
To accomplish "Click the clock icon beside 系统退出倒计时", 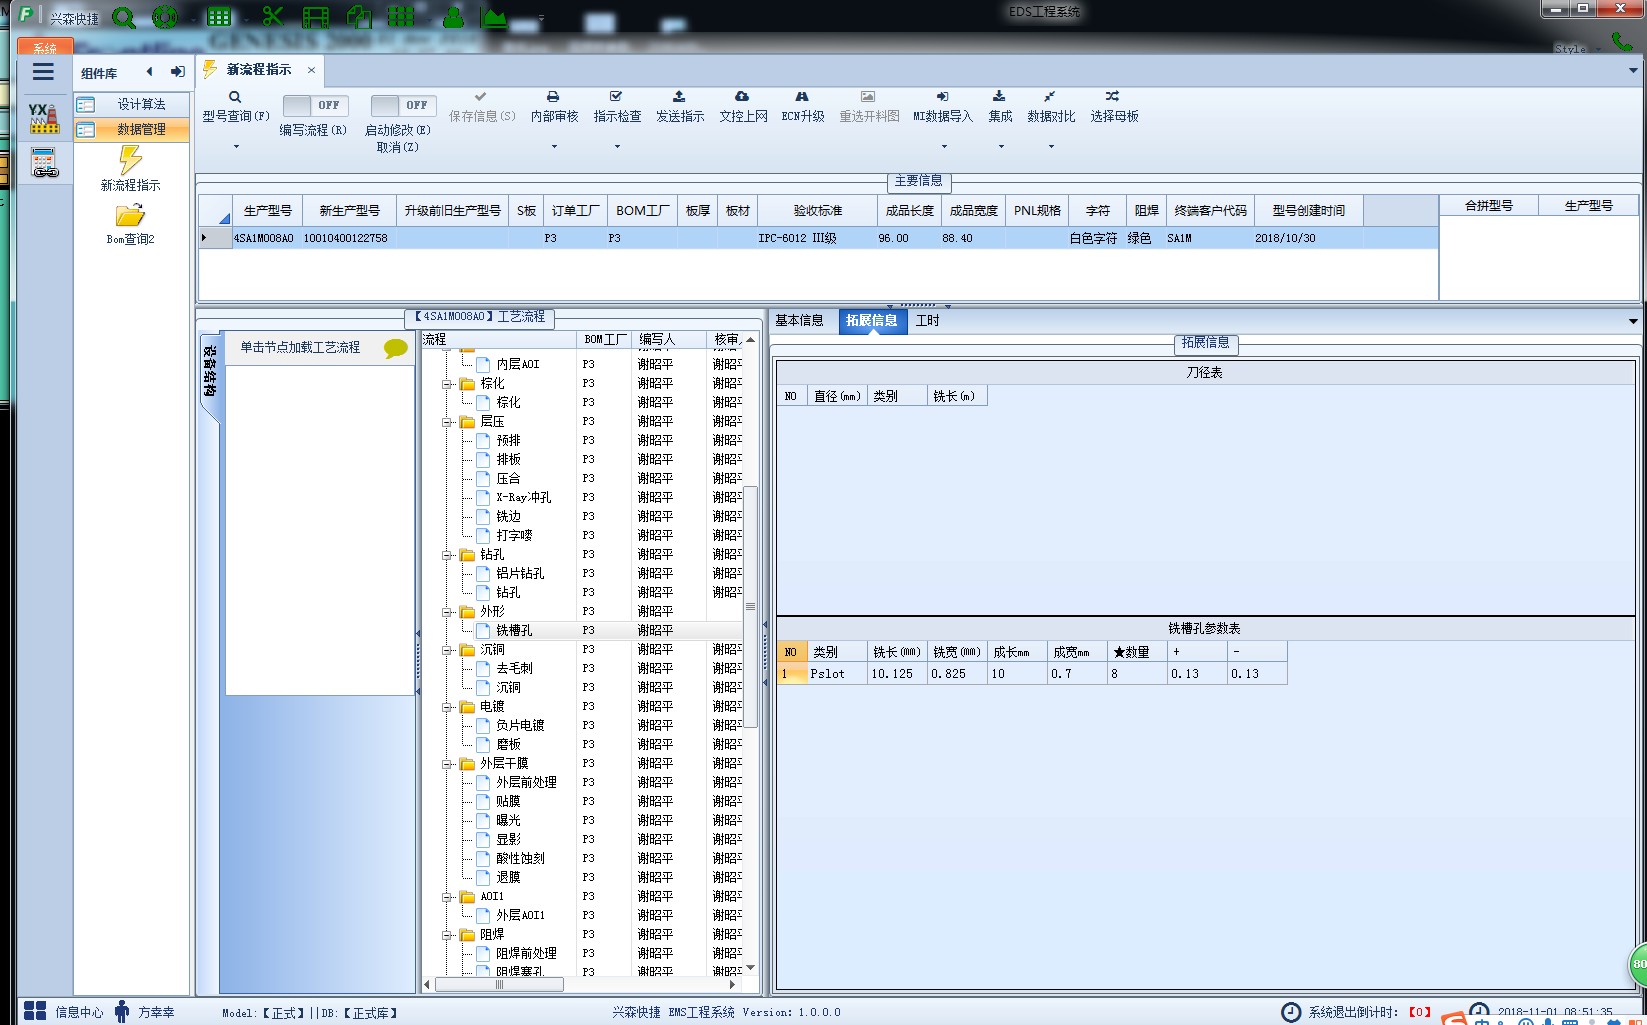I will [1291, 1012].
